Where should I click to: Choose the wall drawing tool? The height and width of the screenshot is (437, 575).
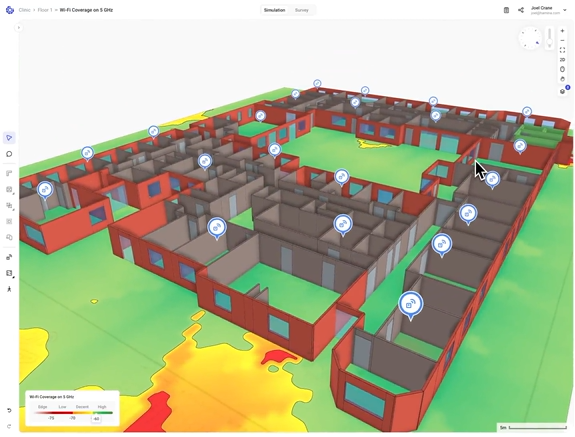[9, 173]
